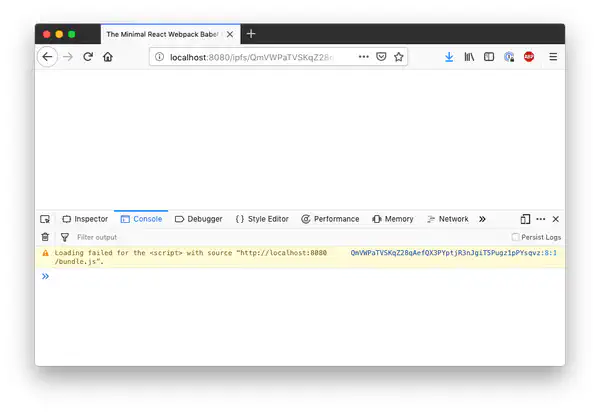
Task: Reload the current page
Action: 88,57
